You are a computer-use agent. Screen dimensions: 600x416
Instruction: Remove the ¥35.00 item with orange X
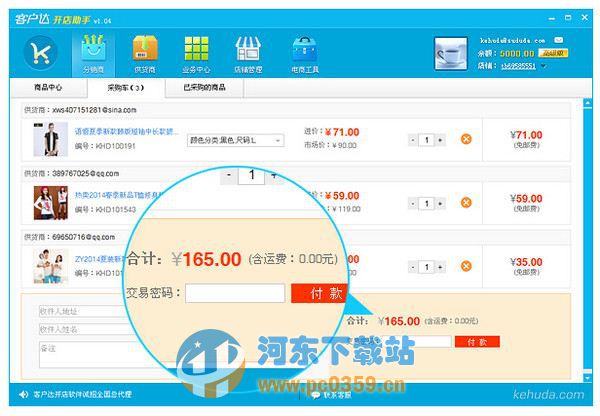point(466,266)
